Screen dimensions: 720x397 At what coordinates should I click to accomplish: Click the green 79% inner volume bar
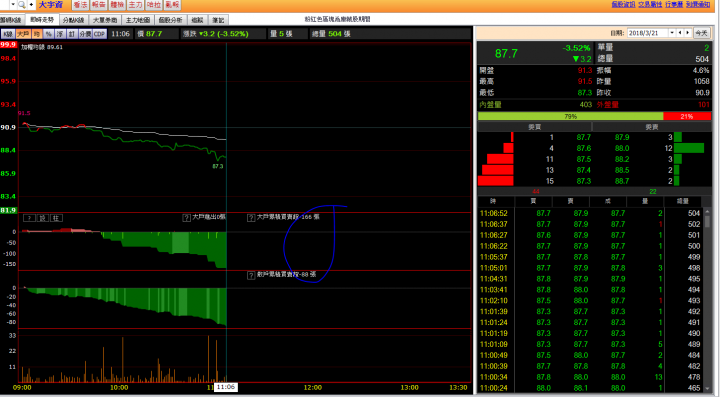[570, 117]
